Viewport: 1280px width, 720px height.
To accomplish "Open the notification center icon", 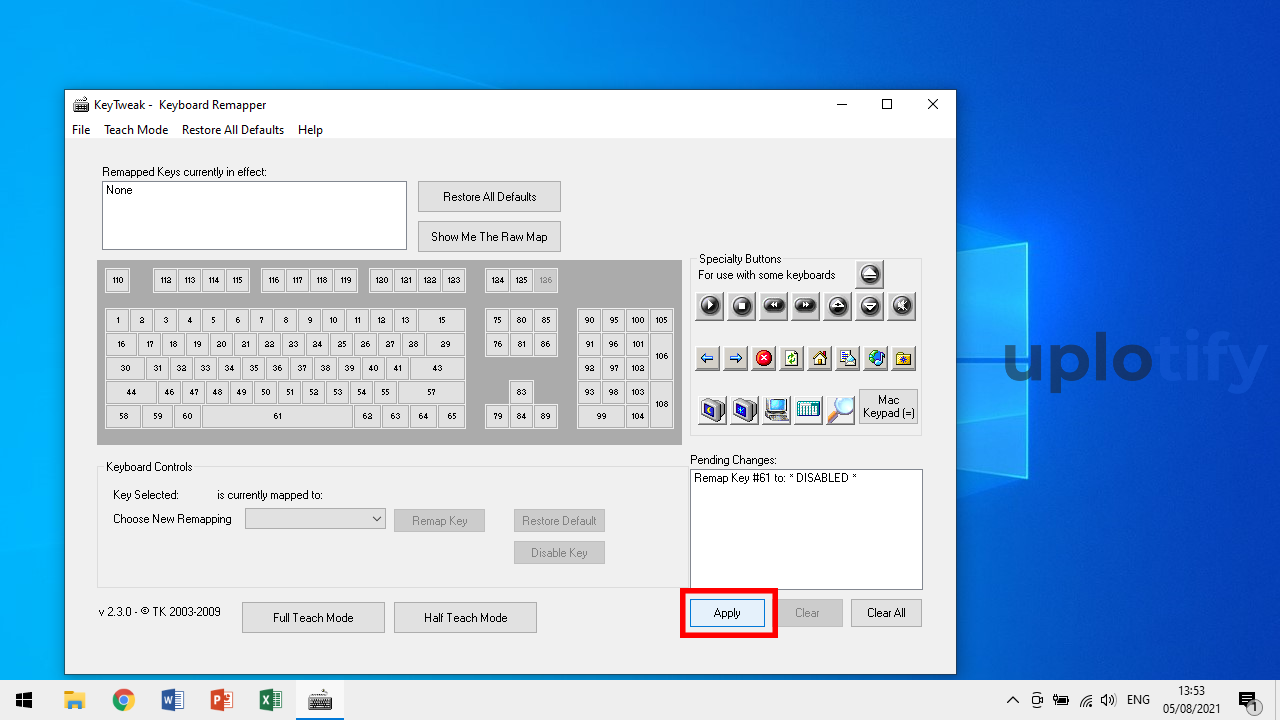I will [x=1248, y=700].
